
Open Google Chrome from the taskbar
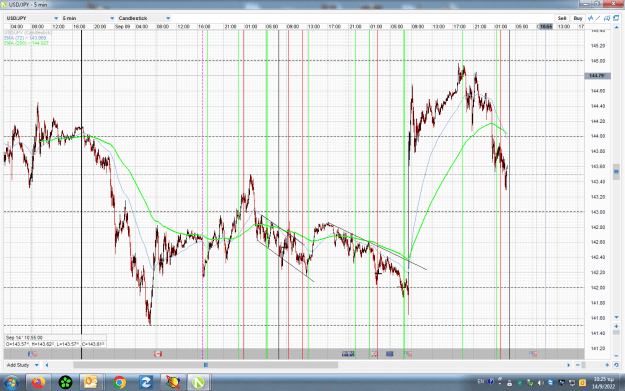(119, 383)
